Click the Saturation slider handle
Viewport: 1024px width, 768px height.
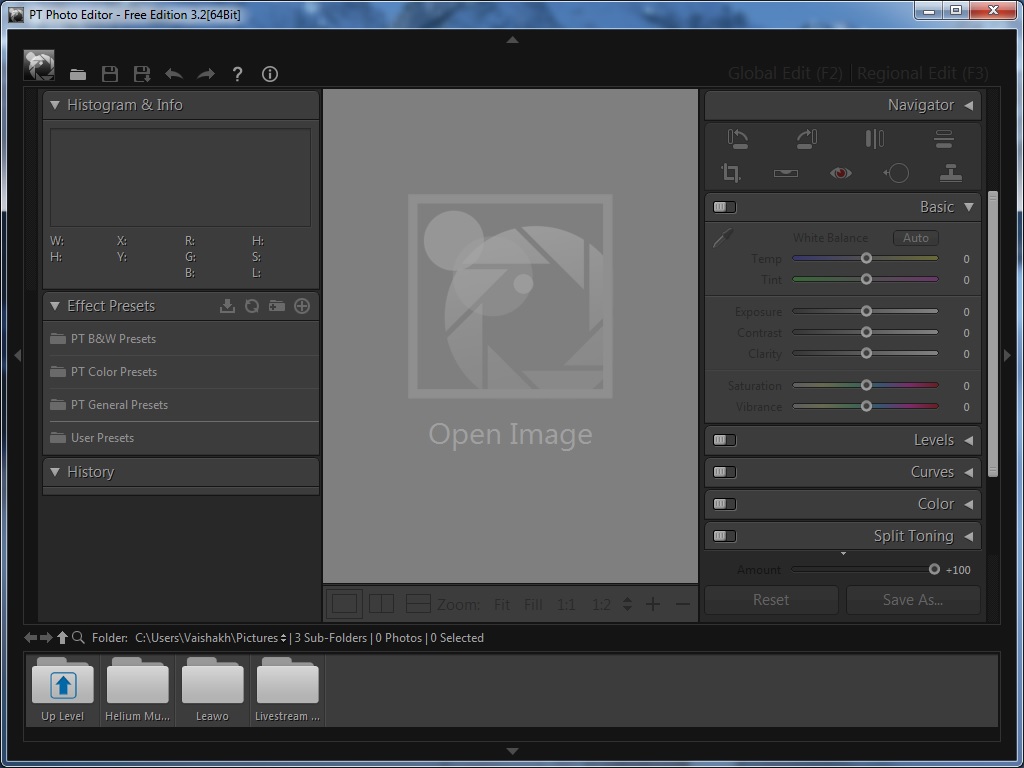(866, 385)
